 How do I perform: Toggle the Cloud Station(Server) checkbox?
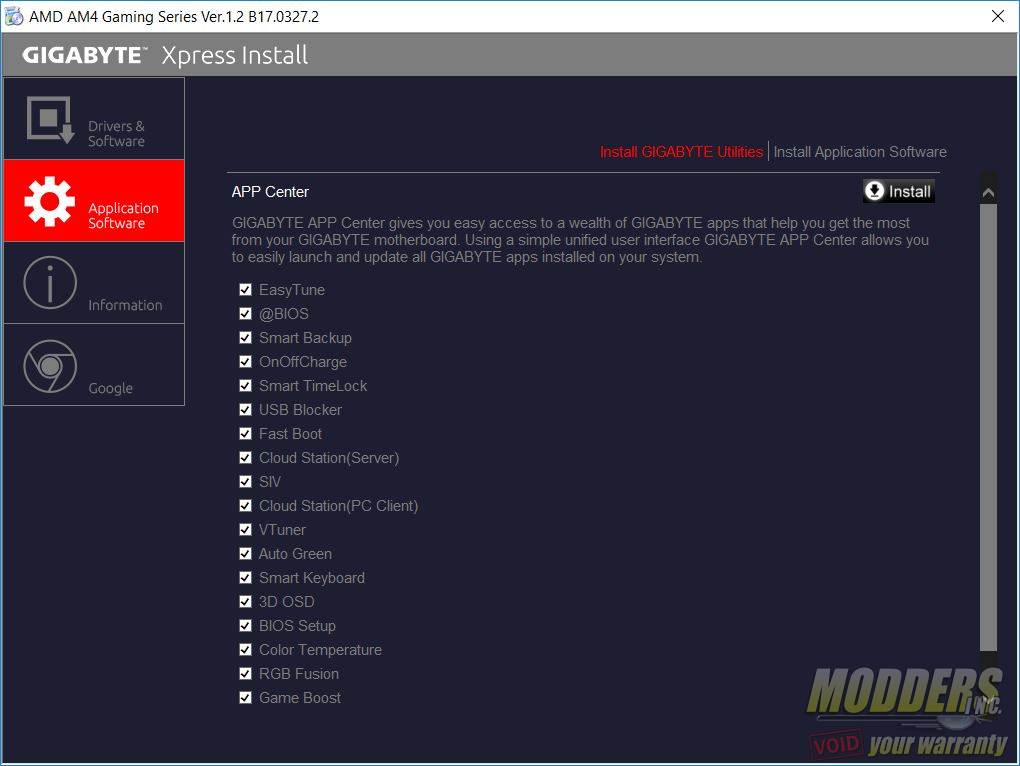point(245,458)
